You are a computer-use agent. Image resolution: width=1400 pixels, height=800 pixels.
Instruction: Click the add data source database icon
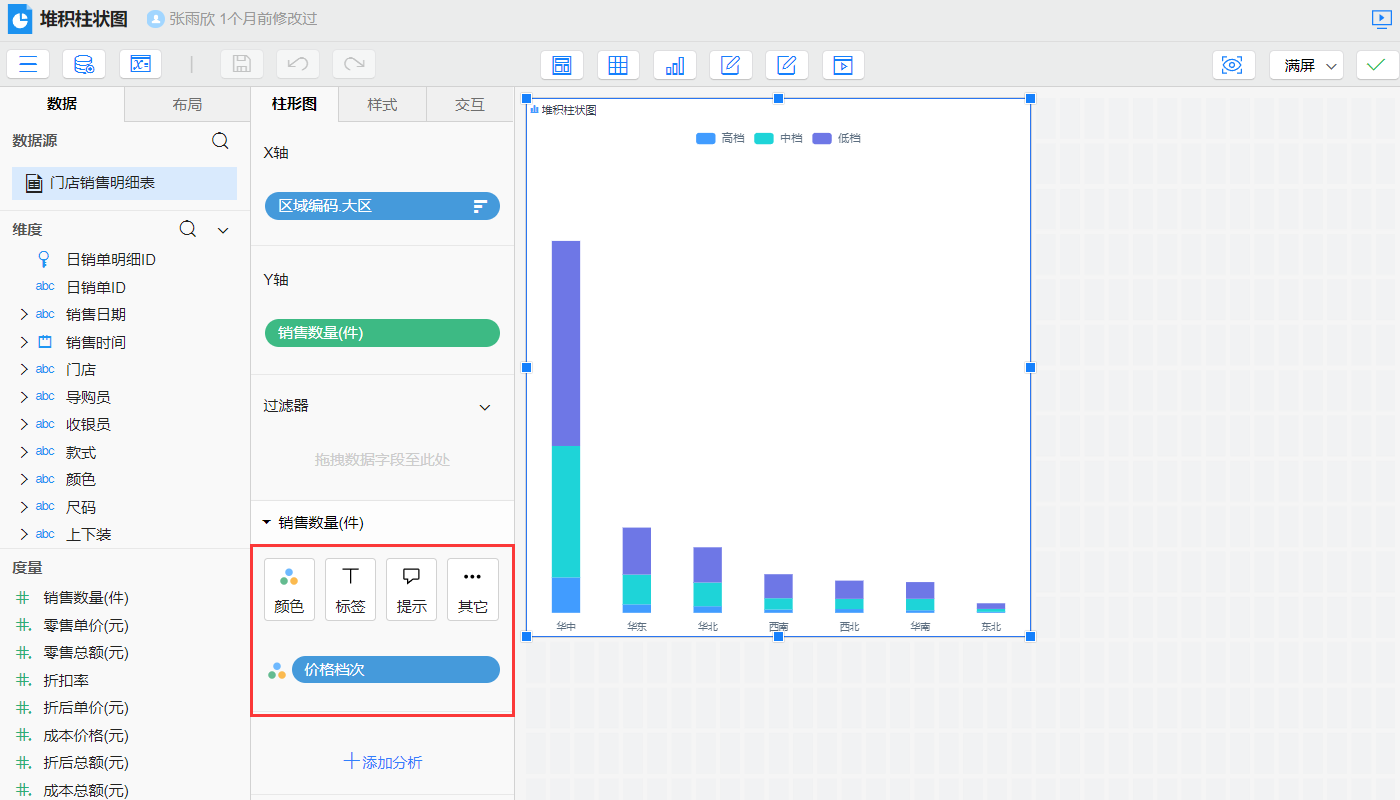tap(84, 65)
